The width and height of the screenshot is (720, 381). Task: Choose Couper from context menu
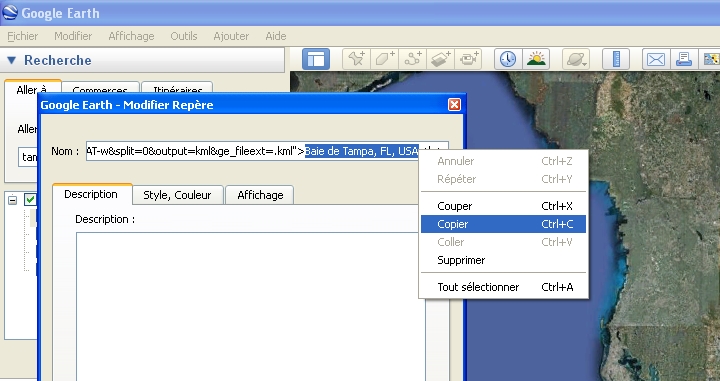[x=503, y=206]
